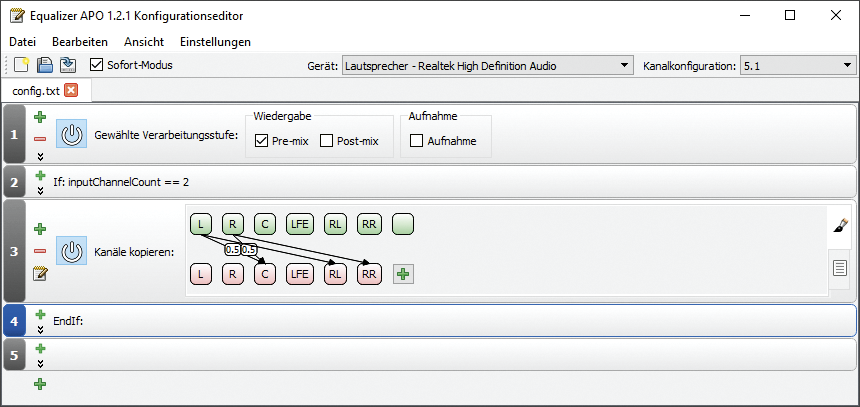Open text edit icon on row 3
Image resolution: width=860 pixels, height=407 pixels.
click(x=40, y=273)
